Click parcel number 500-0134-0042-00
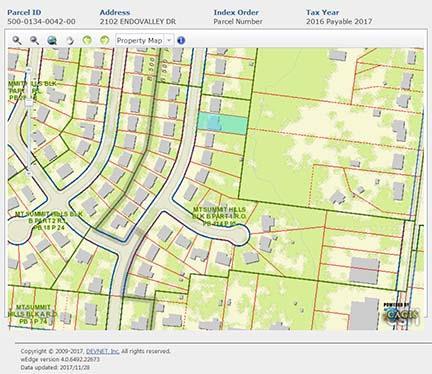The height and width of the screenshot is (374, 432). click(41, 22)
